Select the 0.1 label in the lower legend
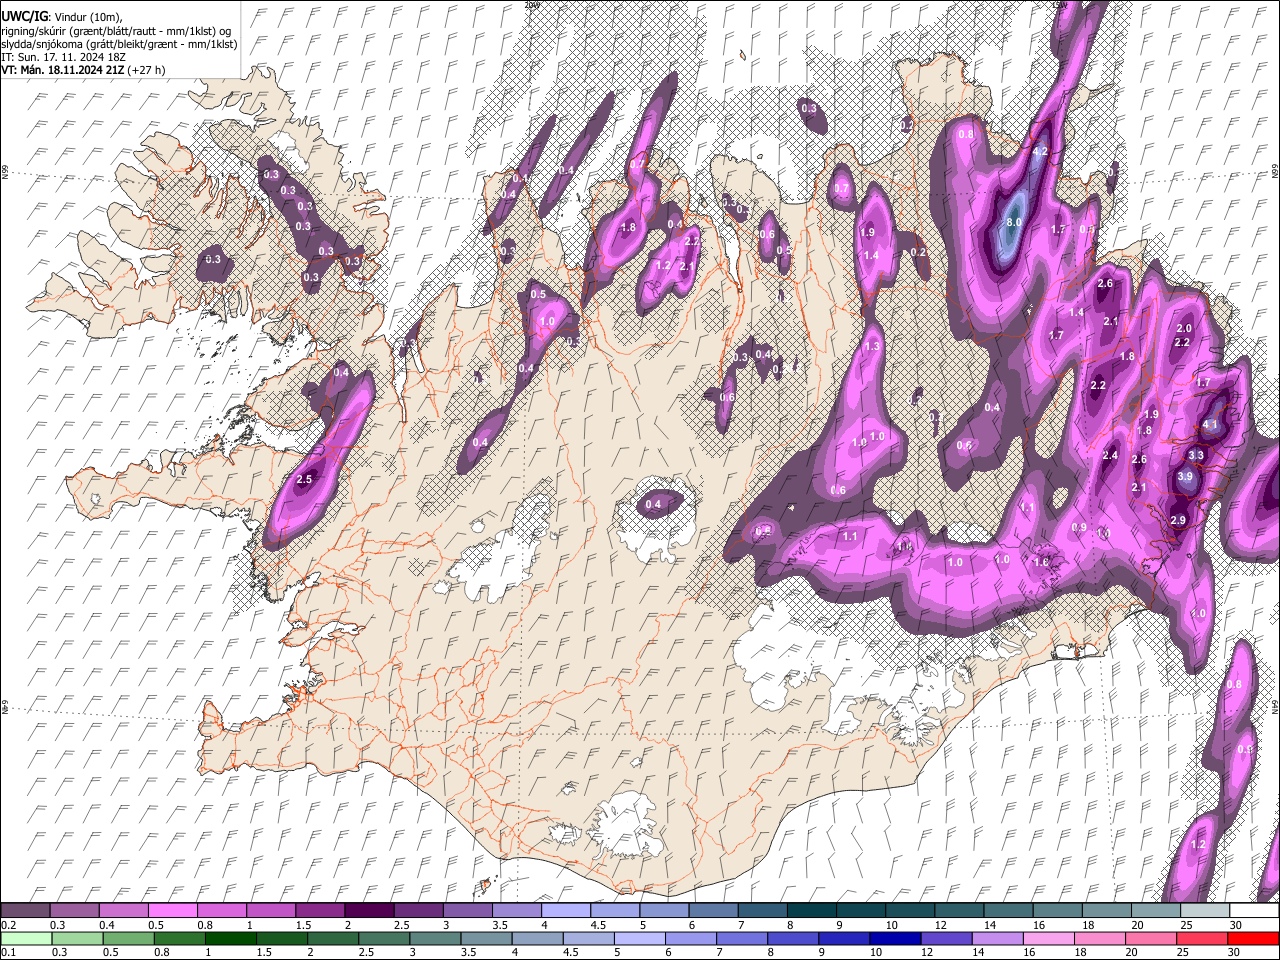This screenshot has width=1280, height=960. (x=7, y=952)
